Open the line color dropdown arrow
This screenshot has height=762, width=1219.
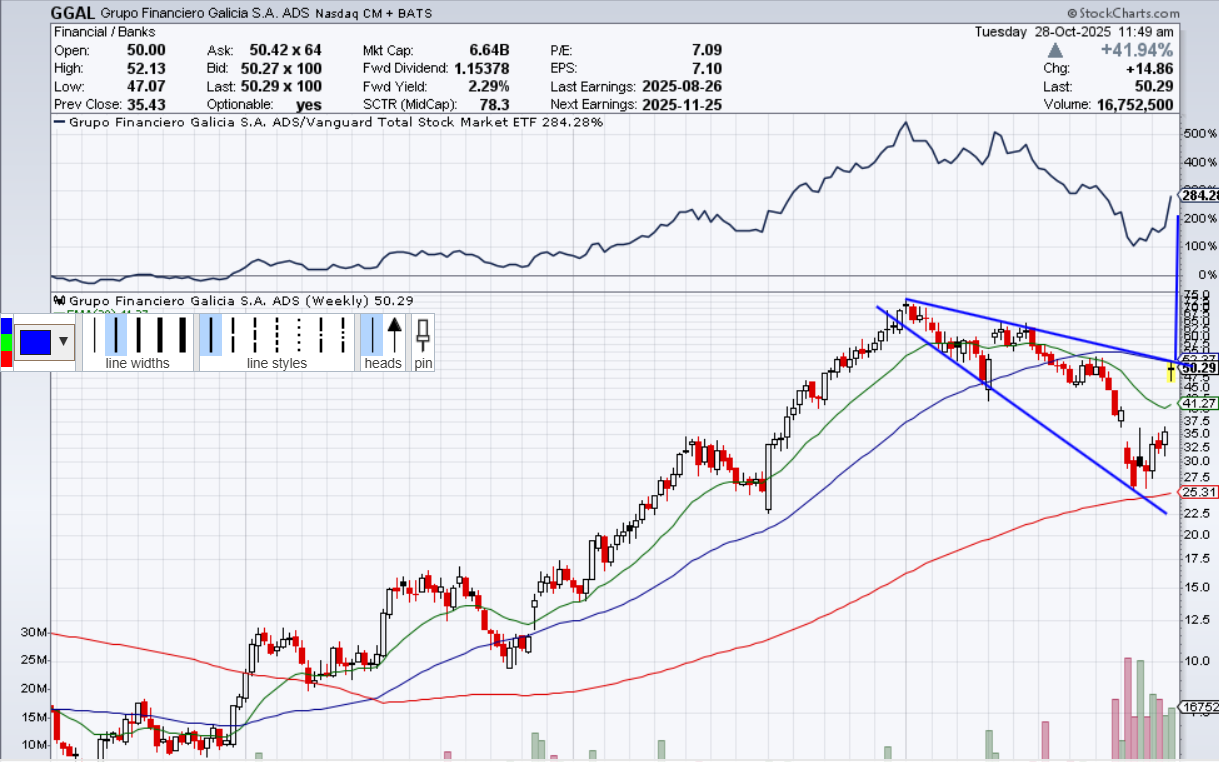[x=65, y=341]
